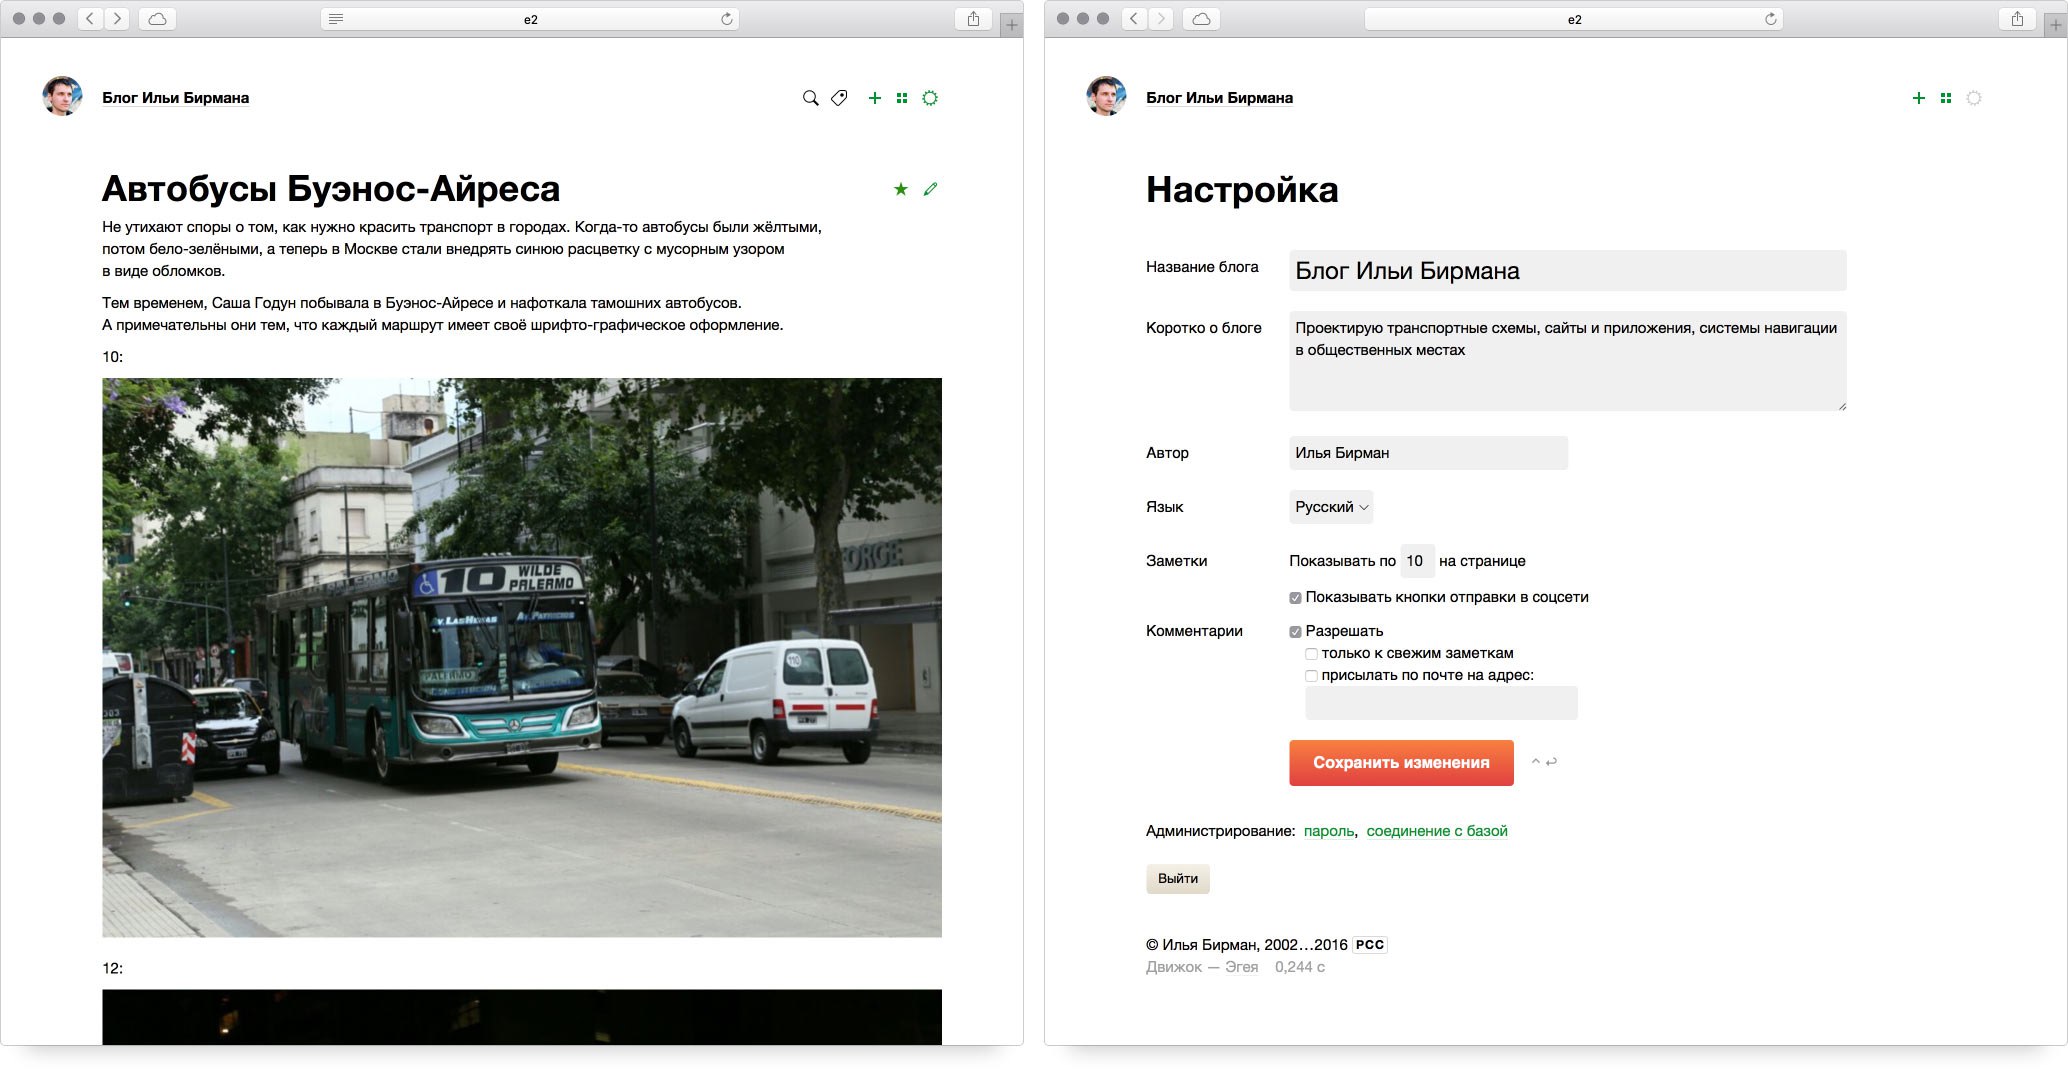
Task: Share page from right browser window
Action: pos(2017,19)
